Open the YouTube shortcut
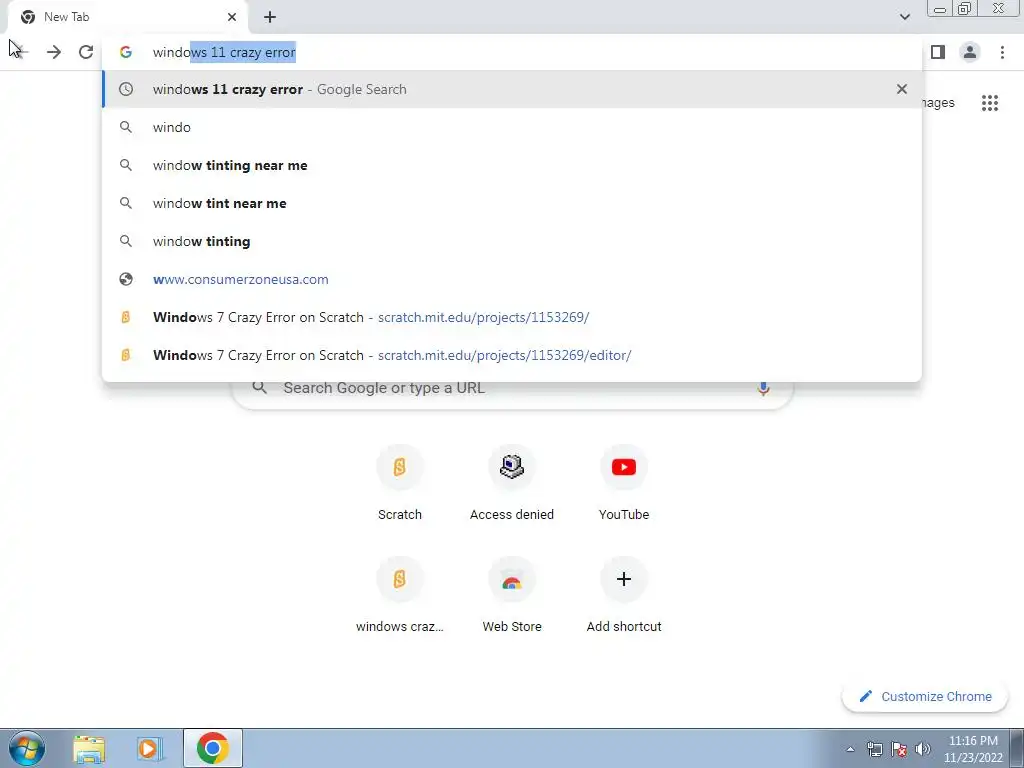 [624, 482]
